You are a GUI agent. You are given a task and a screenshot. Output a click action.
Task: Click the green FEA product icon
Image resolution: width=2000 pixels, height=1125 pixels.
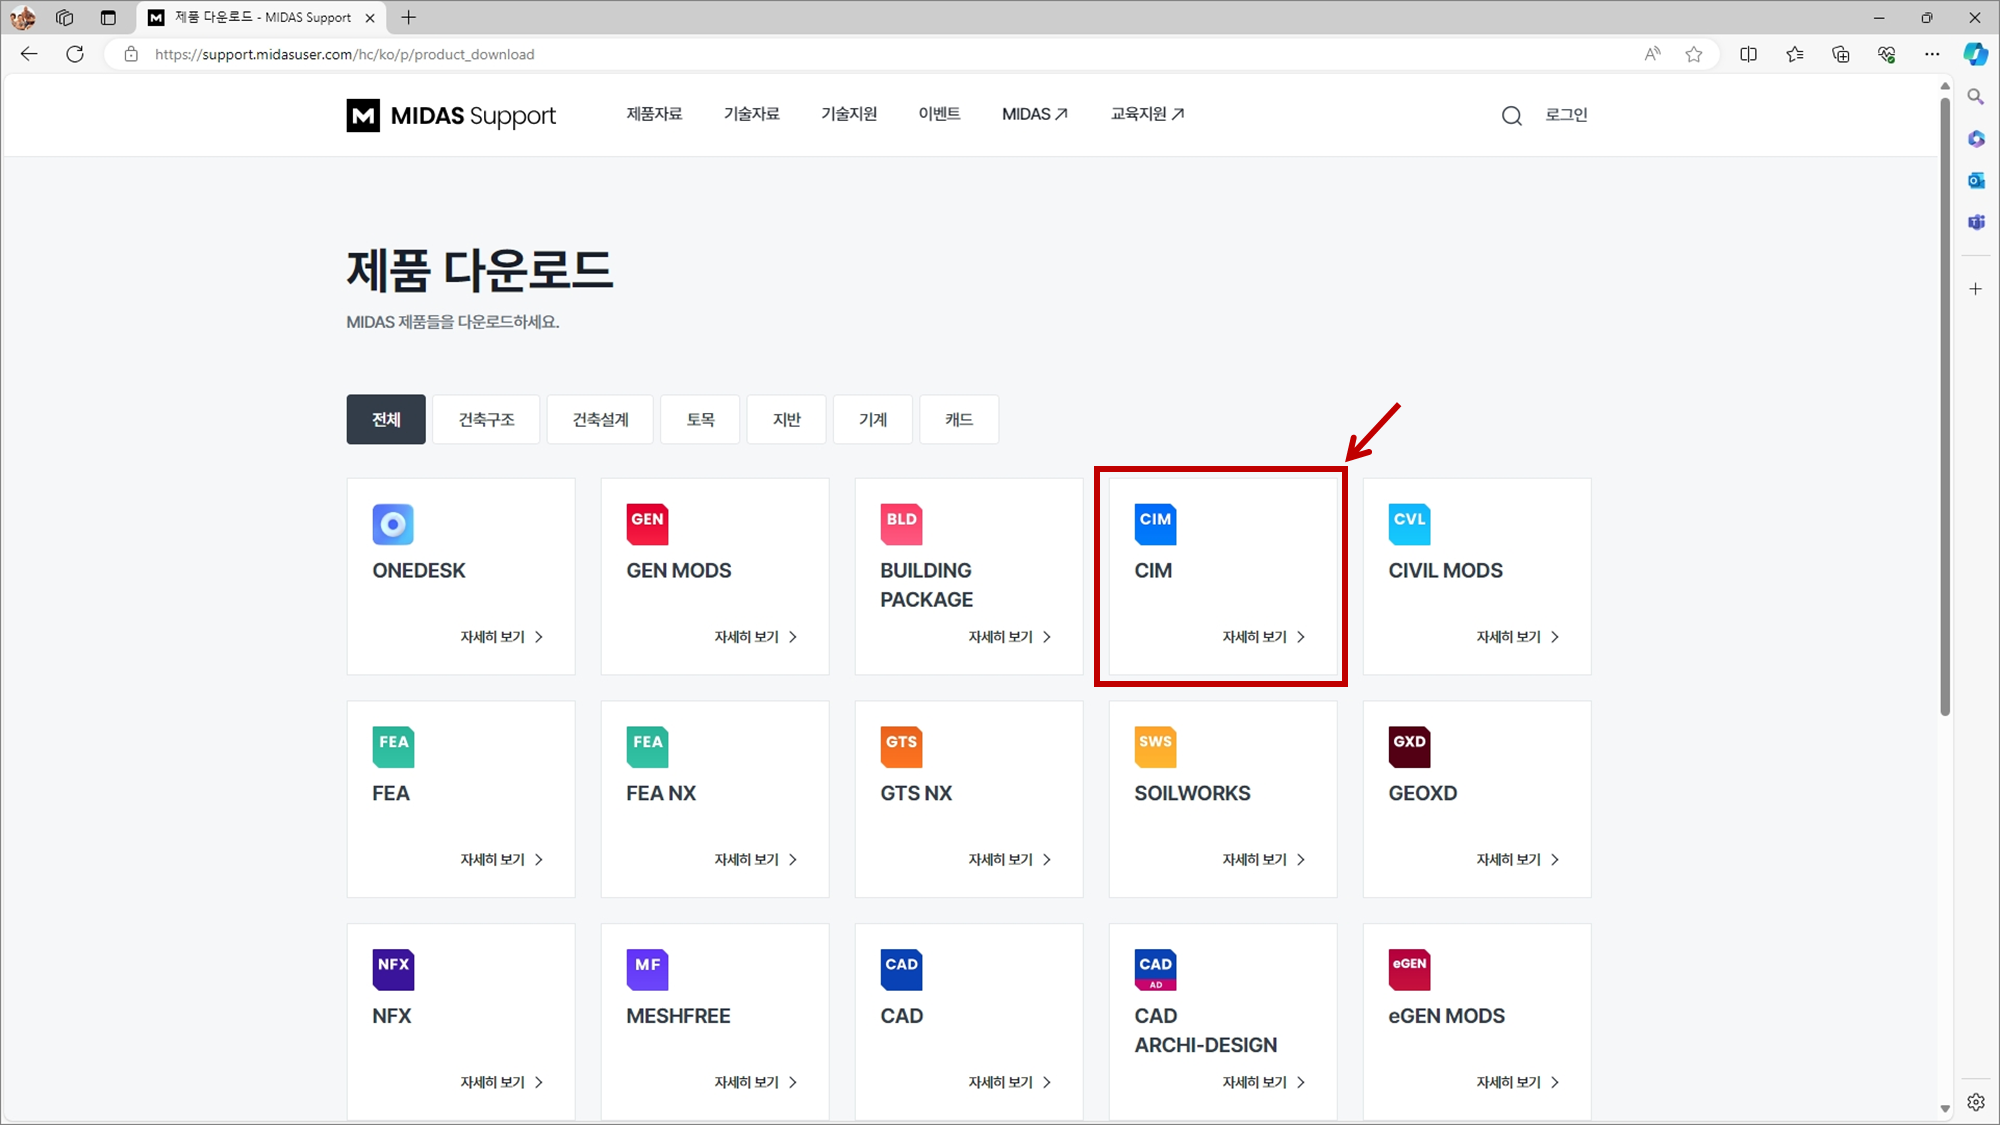tap(393, 747)
